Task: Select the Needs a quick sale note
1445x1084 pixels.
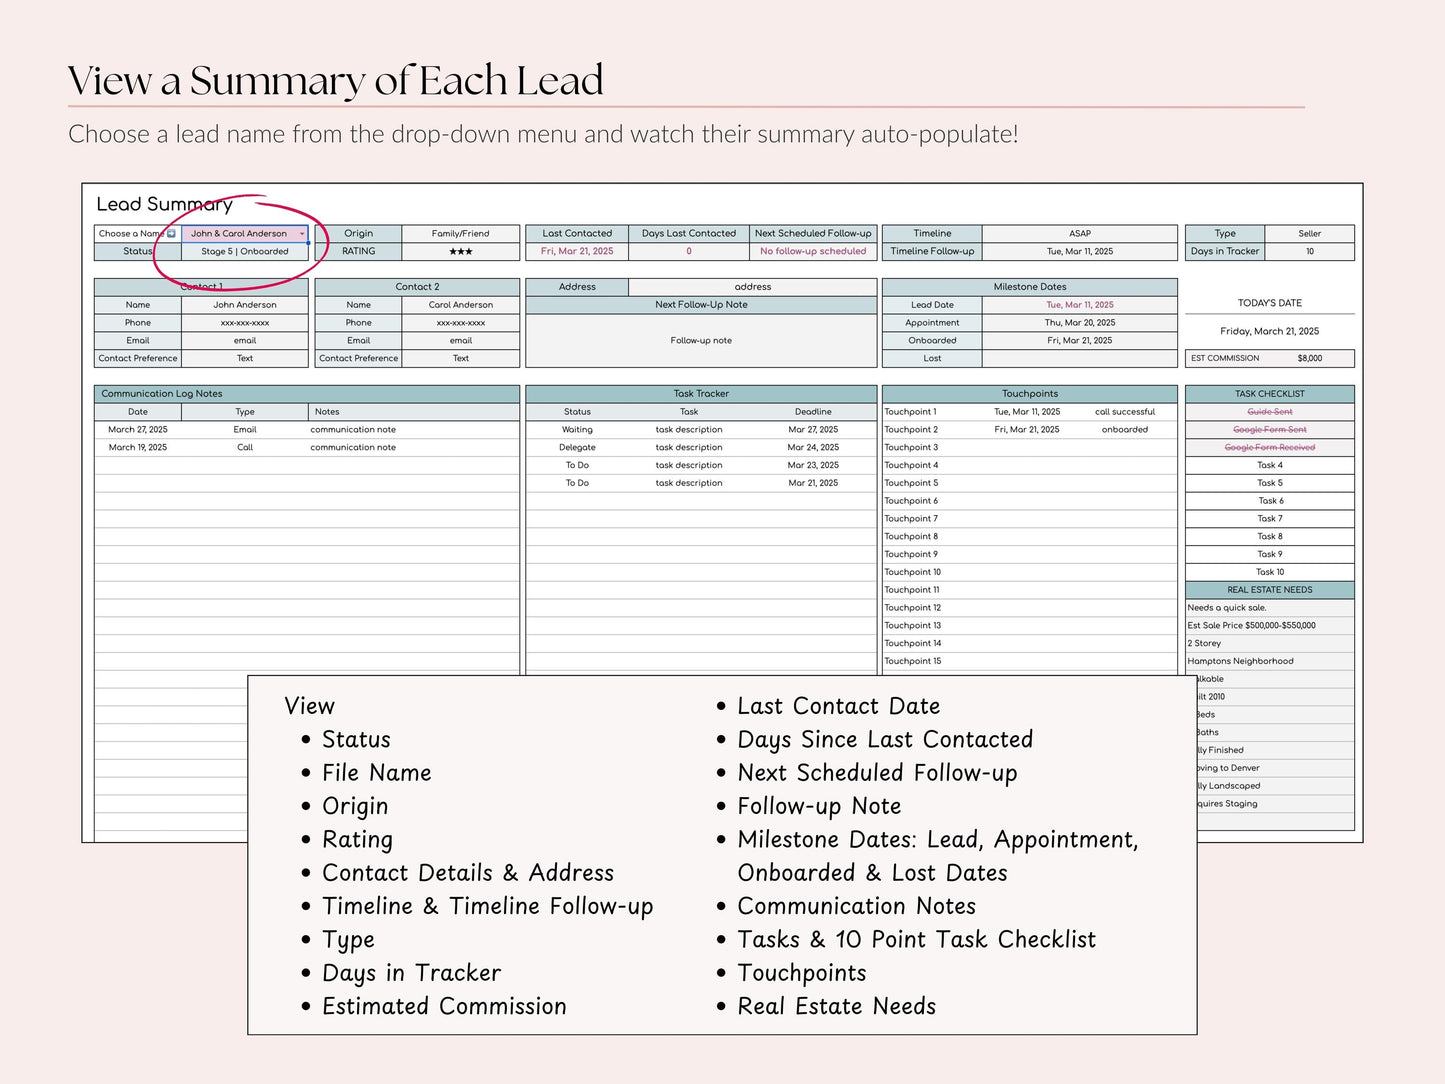Action: pyautogui.click(x=1270, y=608)
